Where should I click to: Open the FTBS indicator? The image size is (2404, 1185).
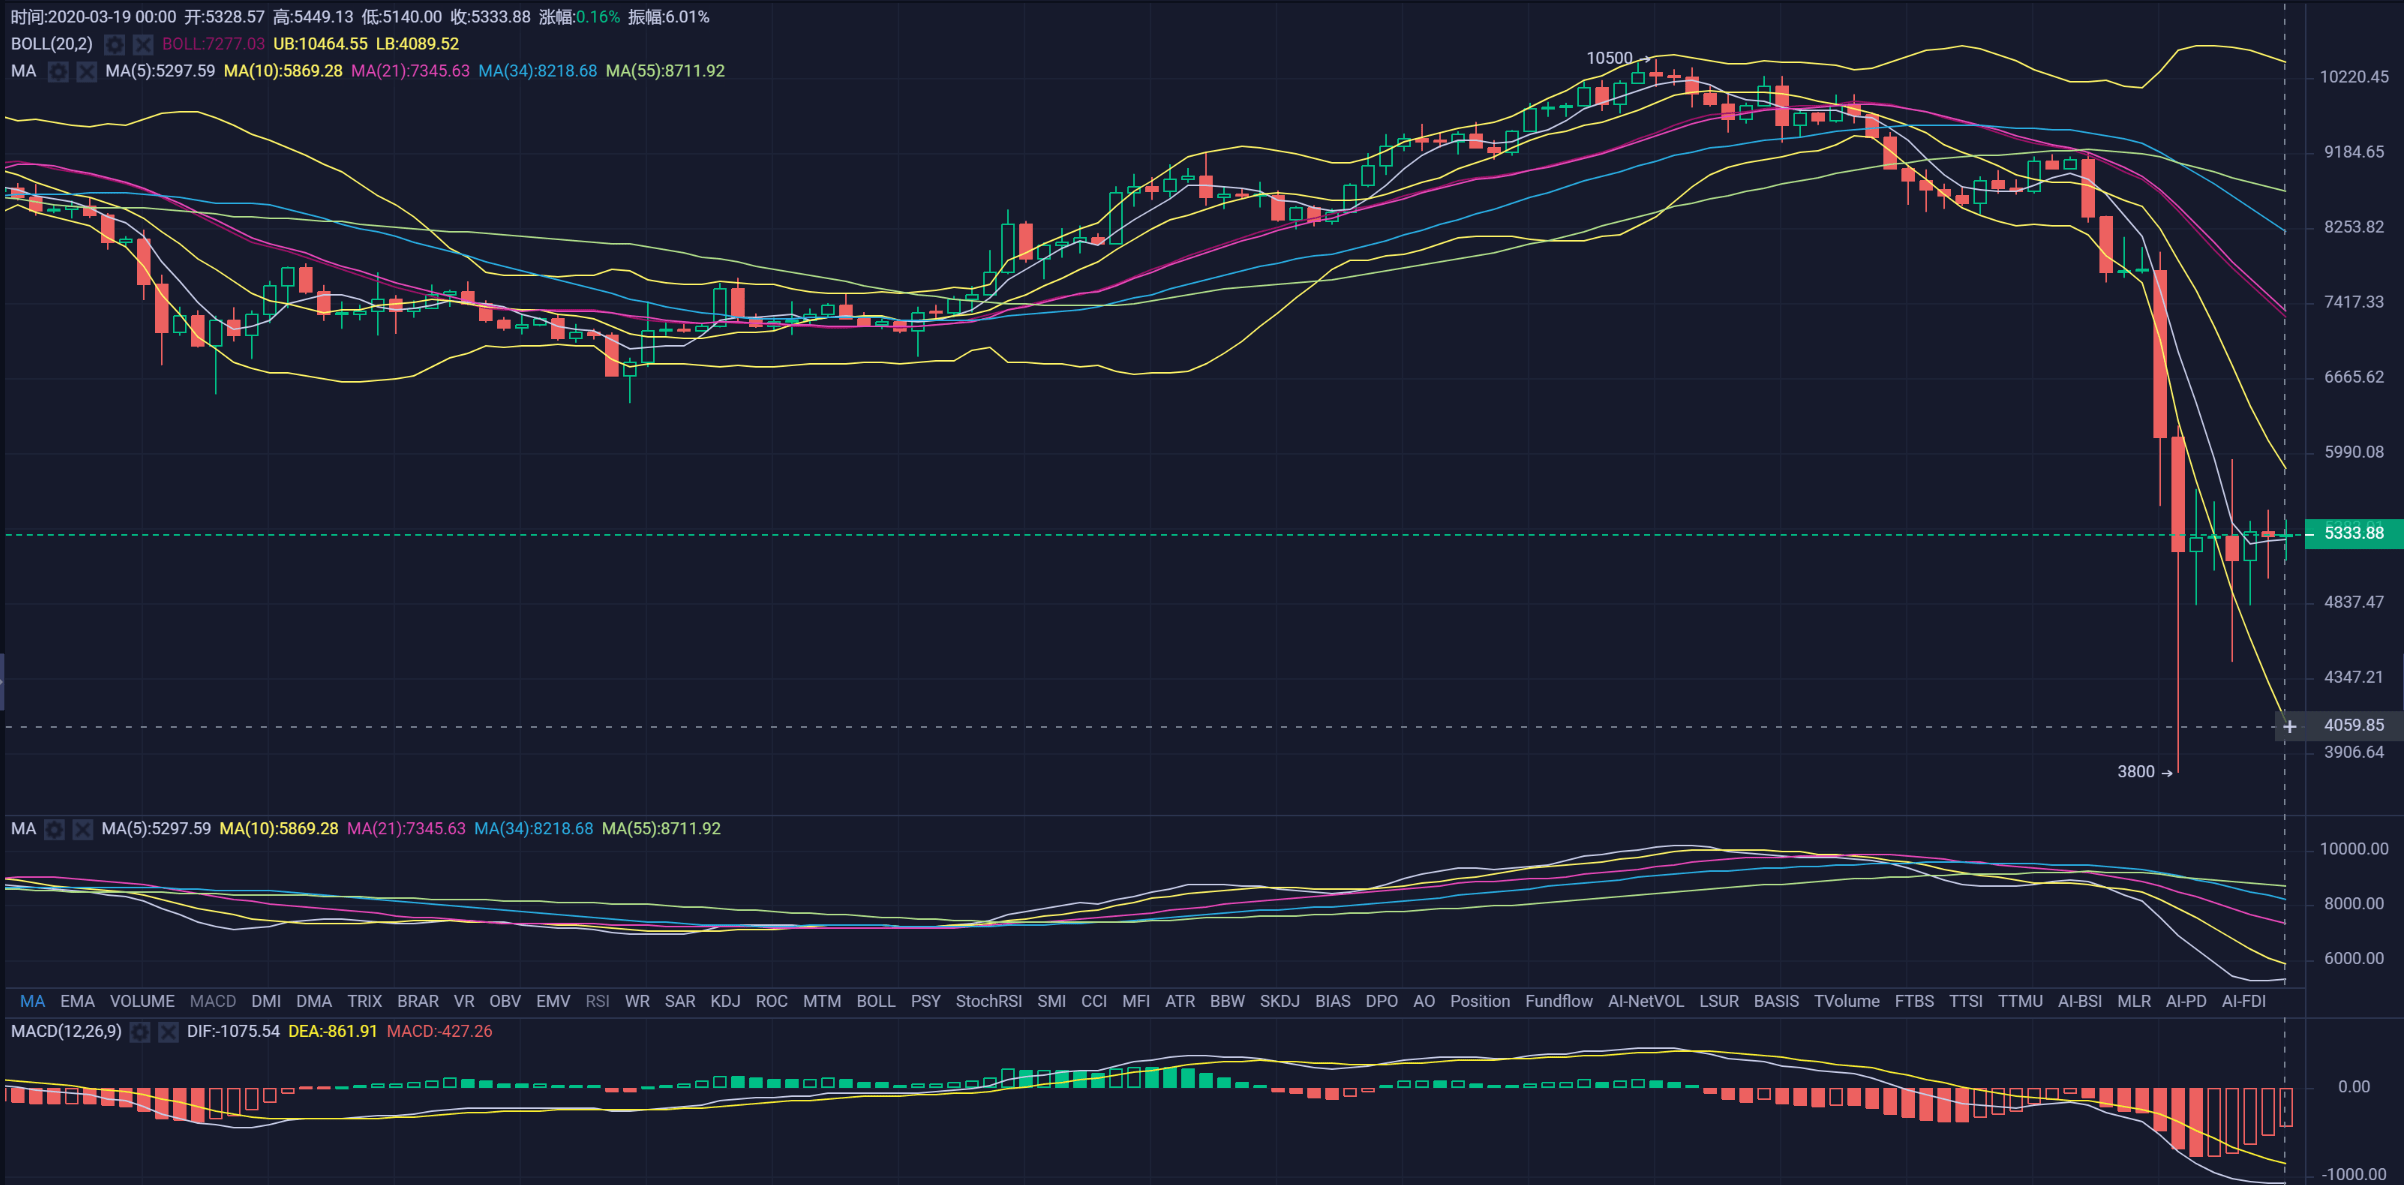(1914, 1001)
